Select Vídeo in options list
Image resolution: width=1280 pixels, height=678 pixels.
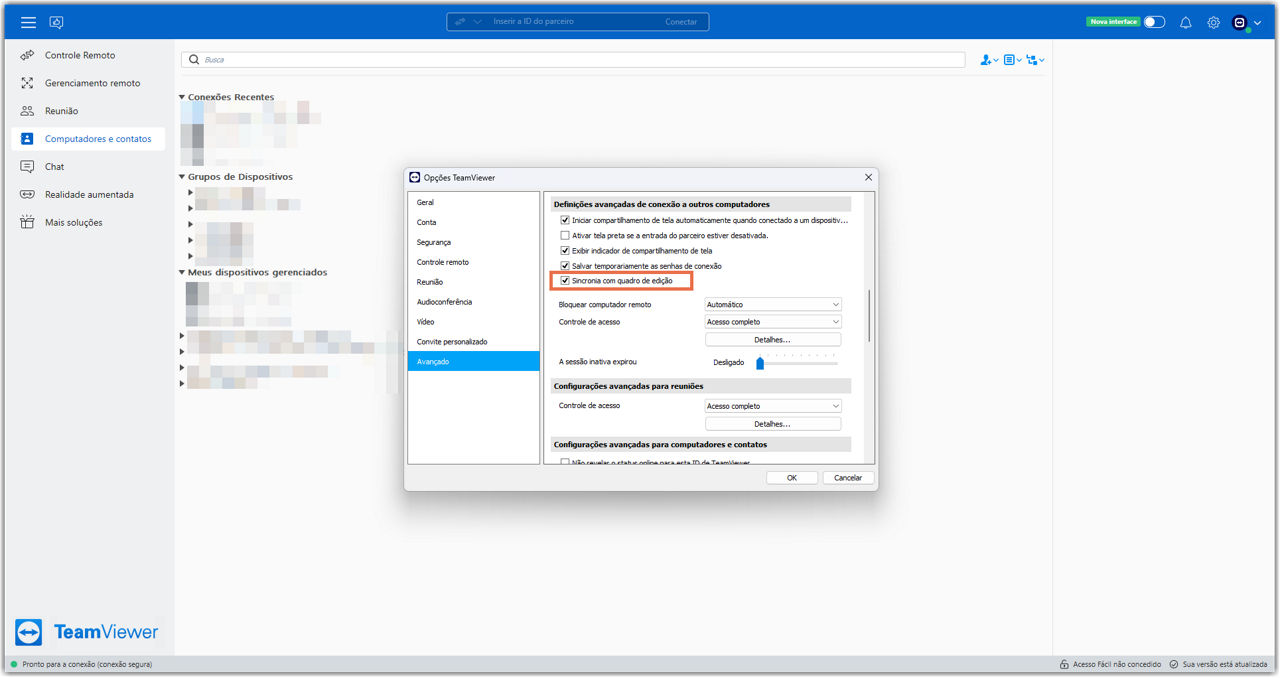click(473, 322)
